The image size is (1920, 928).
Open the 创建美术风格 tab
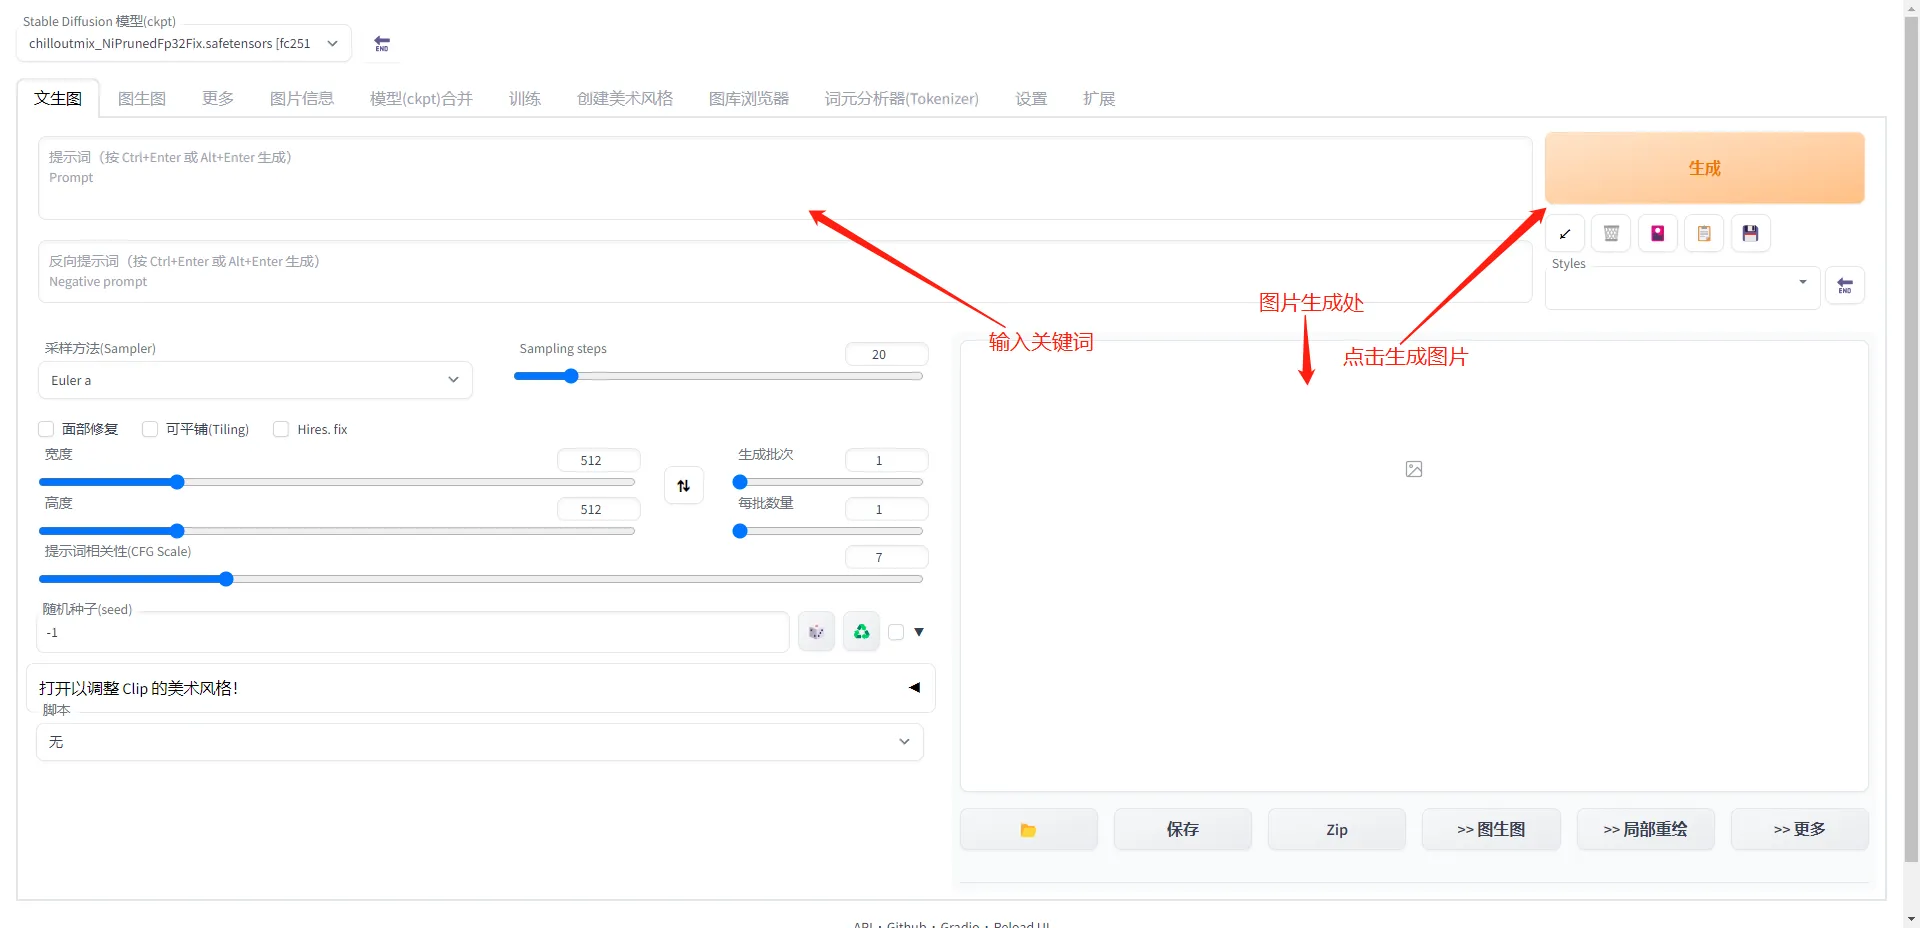coord(625,98)
